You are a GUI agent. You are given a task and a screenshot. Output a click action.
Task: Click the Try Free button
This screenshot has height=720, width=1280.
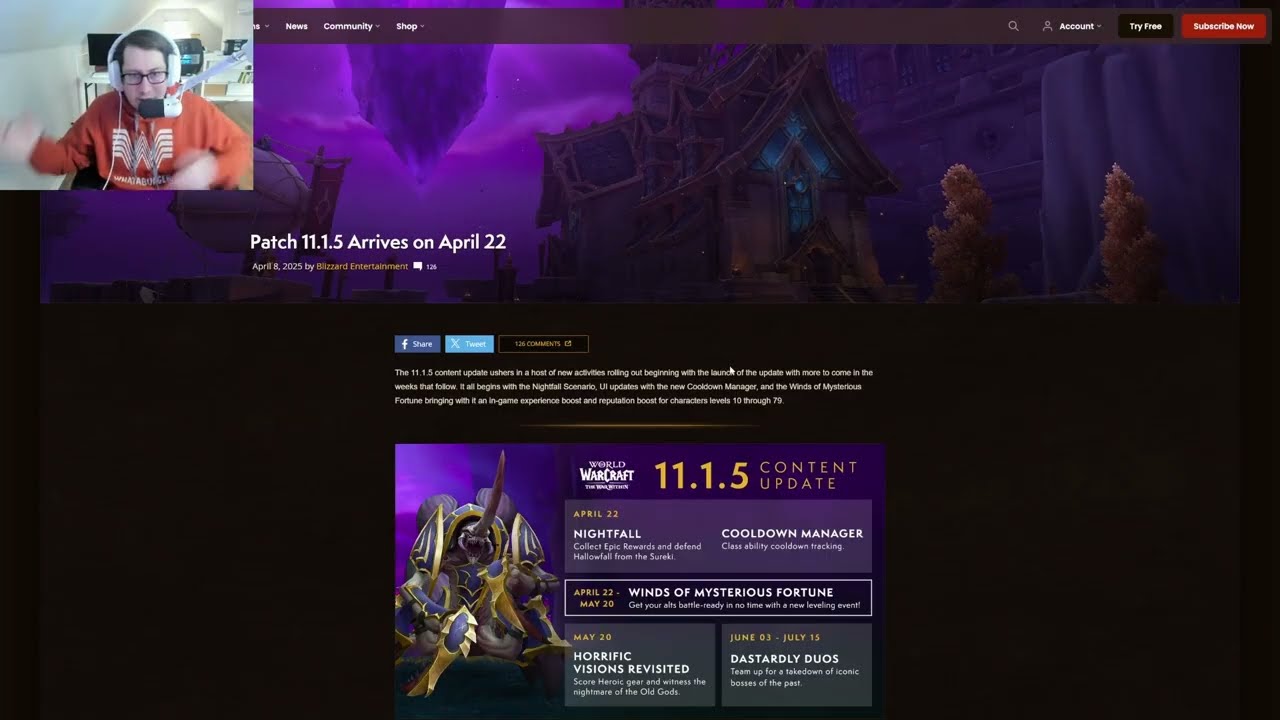click(x=1145, y=26)
